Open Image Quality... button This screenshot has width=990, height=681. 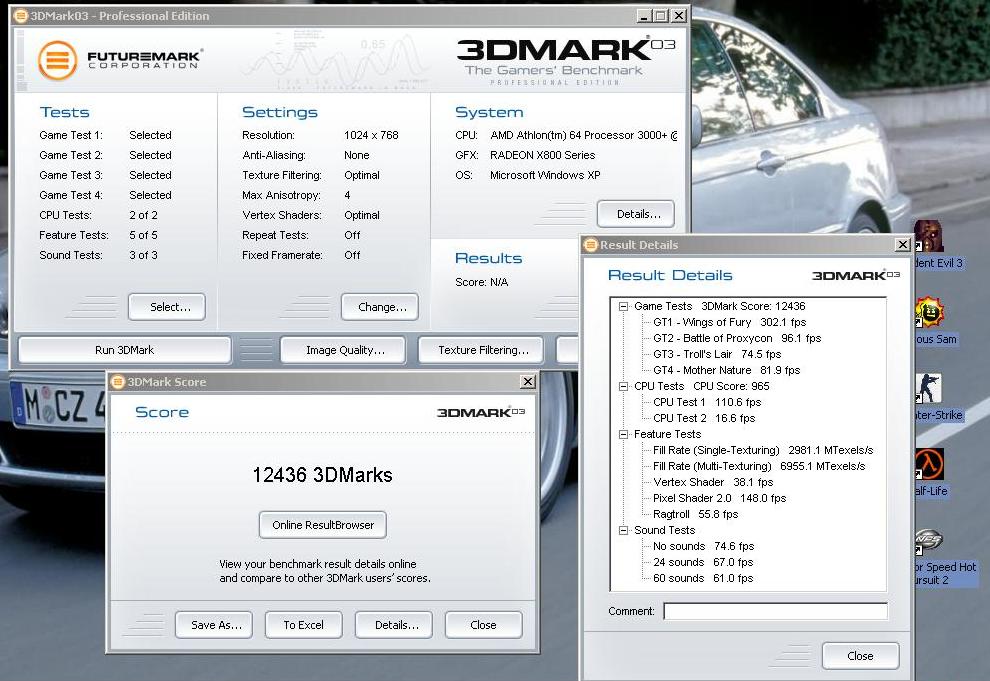point(343,350)
